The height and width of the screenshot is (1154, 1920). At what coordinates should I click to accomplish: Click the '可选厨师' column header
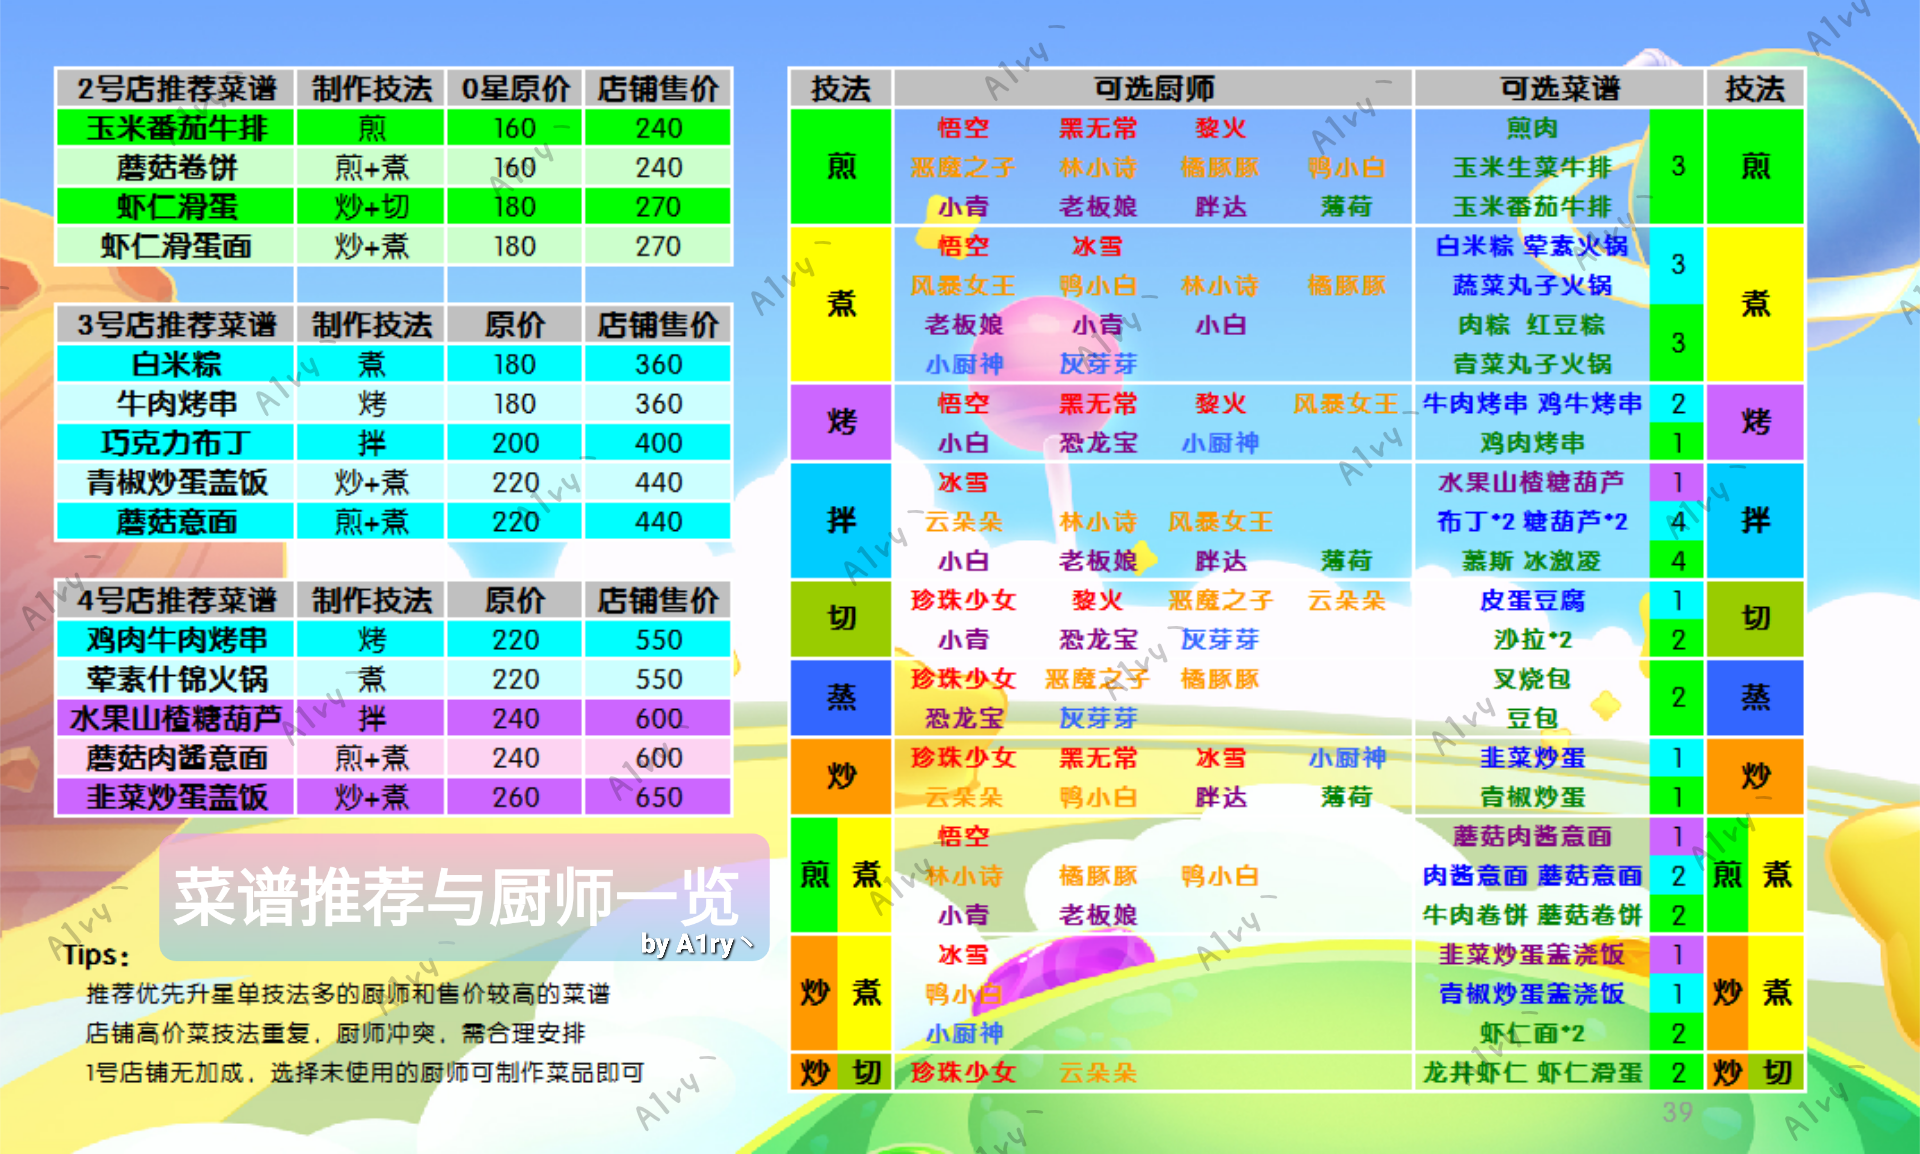pyautogui.click(x=1153, y=88)
